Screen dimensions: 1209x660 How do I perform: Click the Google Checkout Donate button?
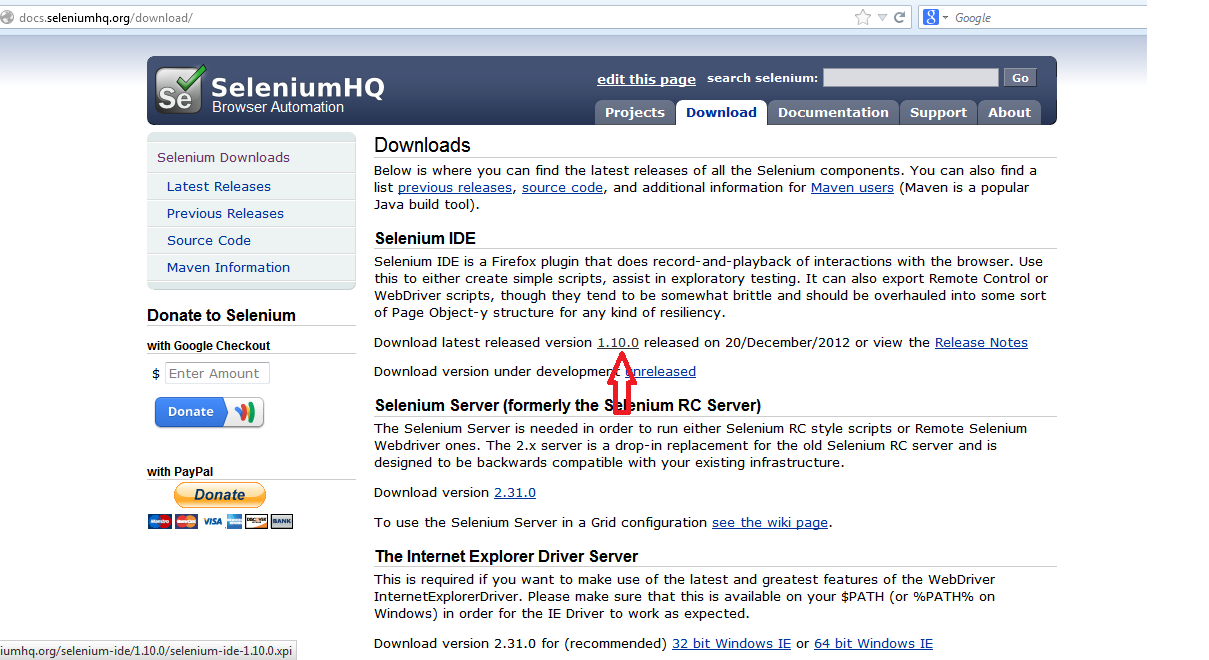pos(209,412)
